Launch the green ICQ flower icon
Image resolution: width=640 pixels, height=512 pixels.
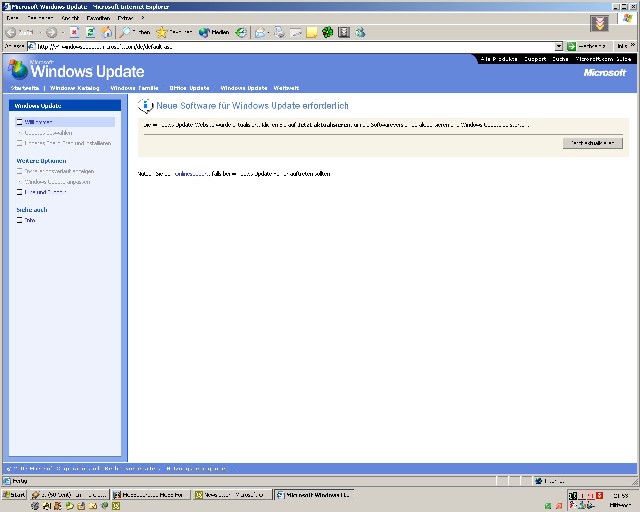tap(328, 32)
